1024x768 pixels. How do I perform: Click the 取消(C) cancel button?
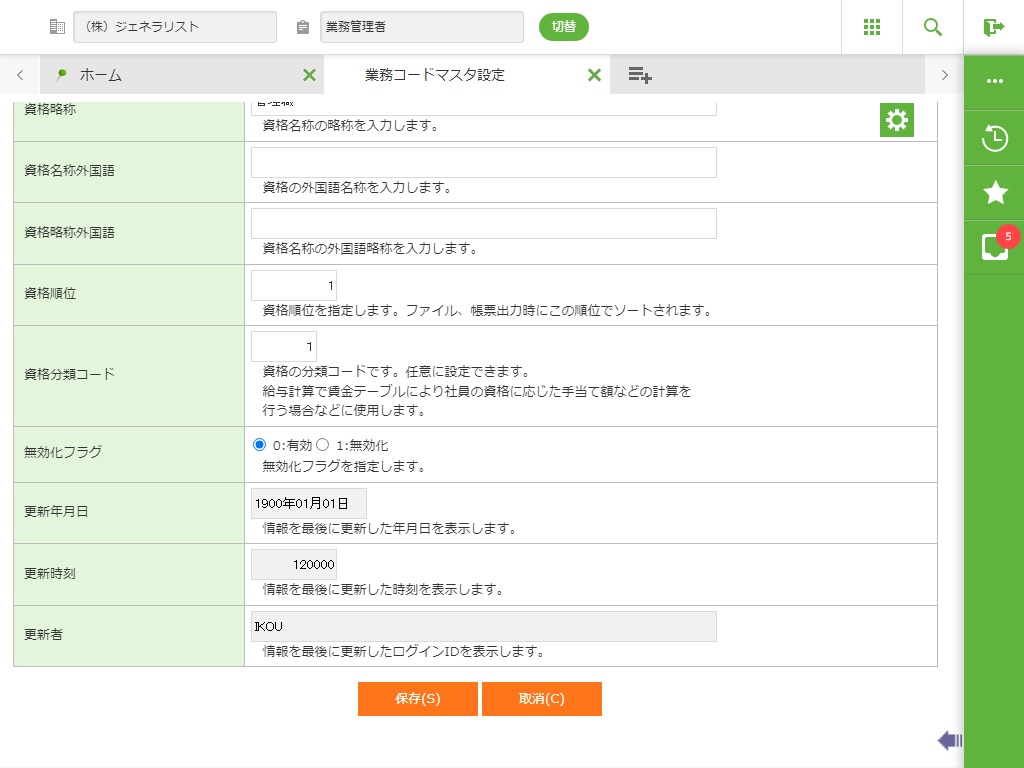(x=541, y=699)
